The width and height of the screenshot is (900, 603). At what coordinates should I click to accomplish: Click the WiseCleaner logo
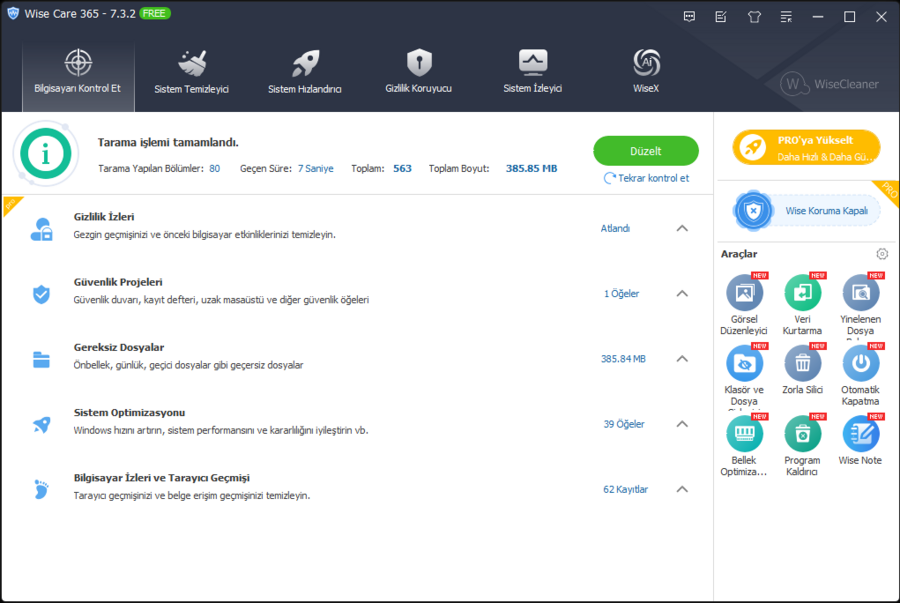829,84
